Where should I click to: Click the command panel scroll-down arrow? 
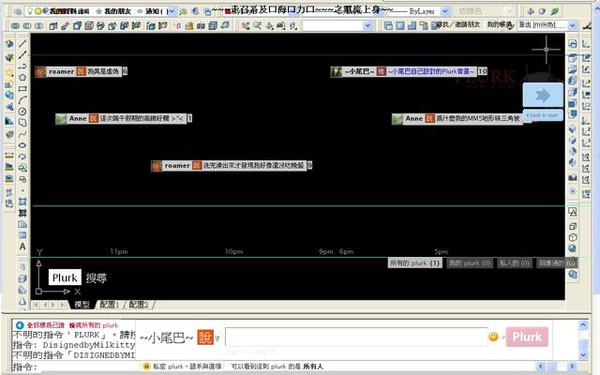coord(583,355)
